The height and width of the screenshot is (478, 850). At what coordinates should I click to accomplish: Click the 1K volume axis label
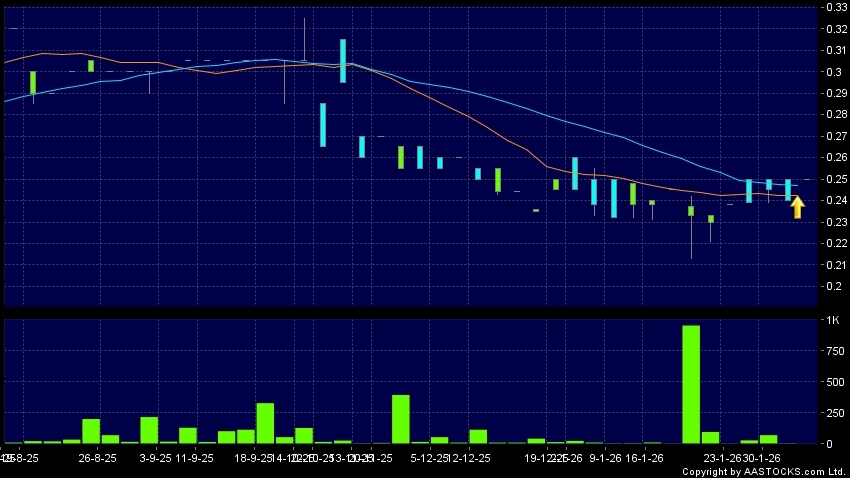tap(831, 320)
